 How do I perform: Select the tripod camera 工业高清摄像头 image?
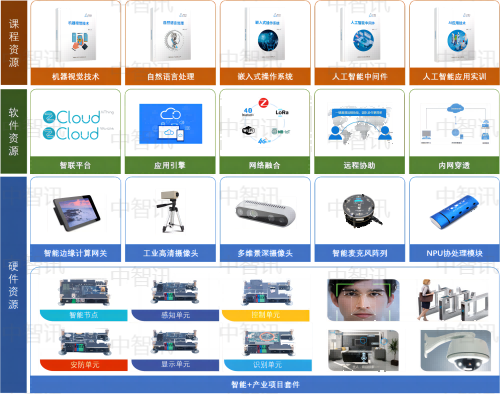tap(172, 211)
